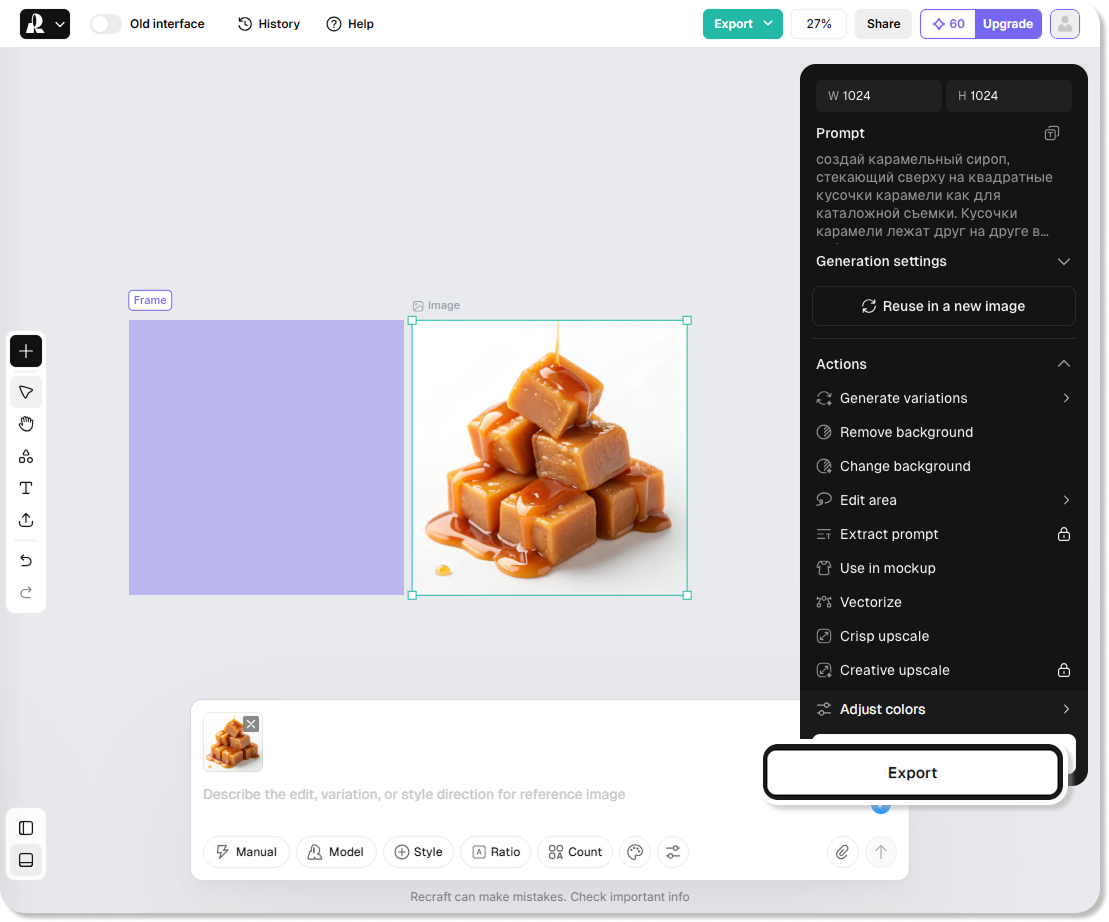Image resolution: width=1109 pixels, height=922 pixels.
Task: Open the color palette icon
Action: point(634,852)
